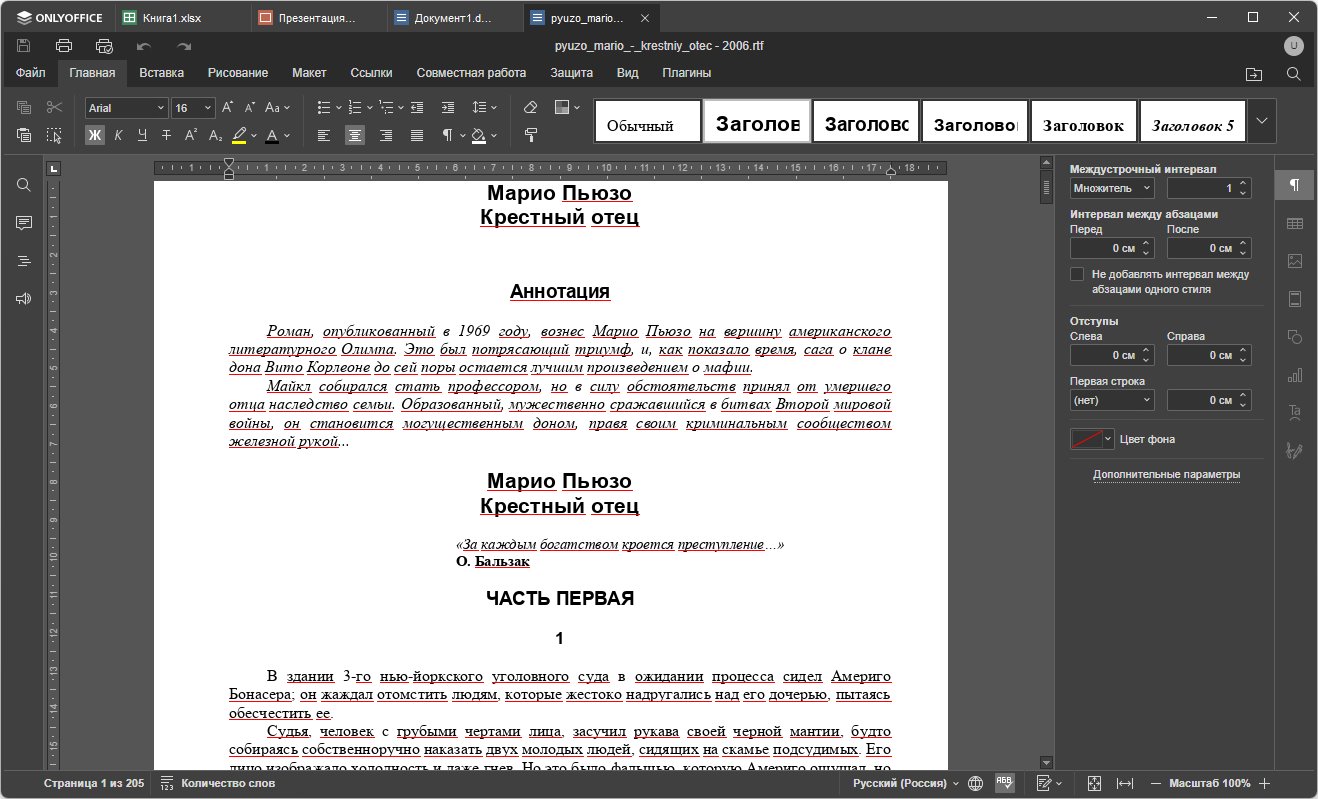The height and width of the screenshot is (799, 1318).
Task: Undo the last action
Action: (x=144, y=46)
